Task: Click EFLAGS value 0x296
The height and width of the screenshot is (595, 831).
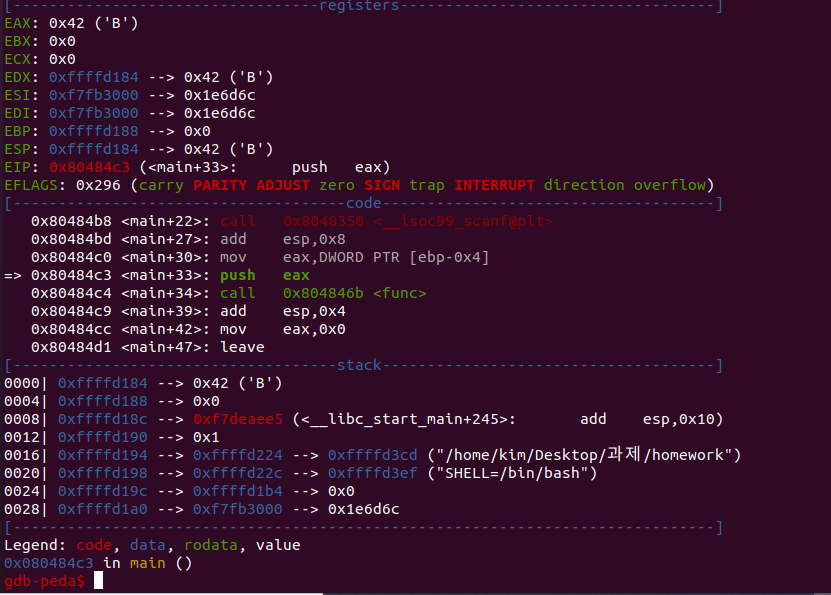Action: coord(98,185)
